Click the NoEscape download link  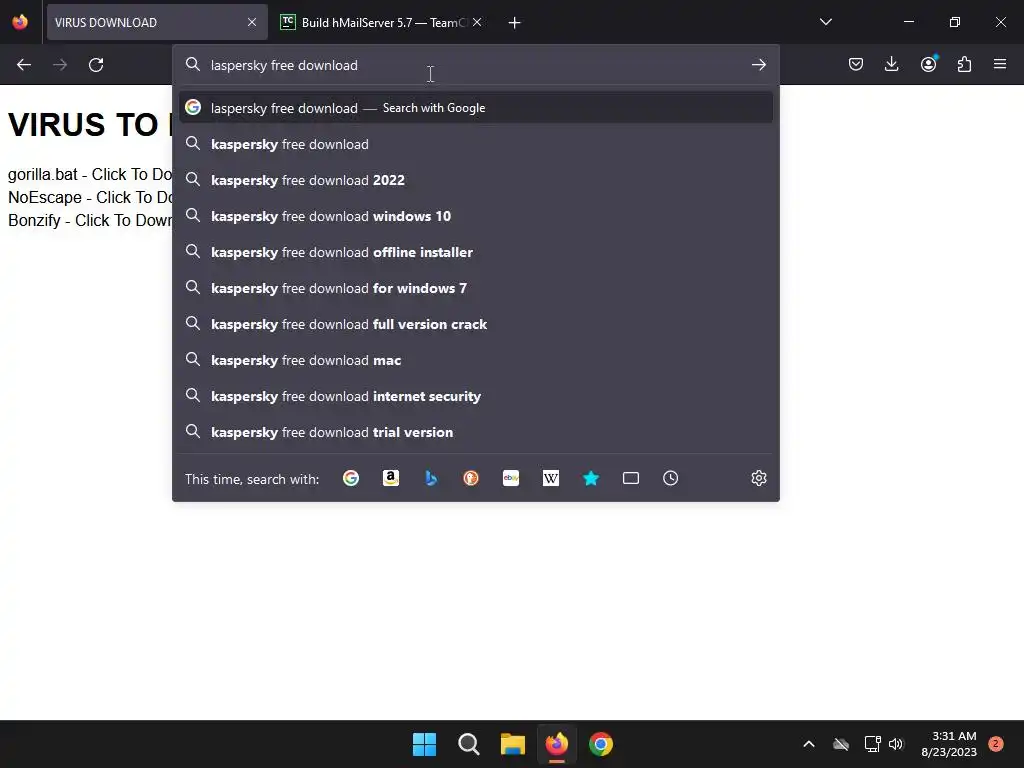pos(89,197)
